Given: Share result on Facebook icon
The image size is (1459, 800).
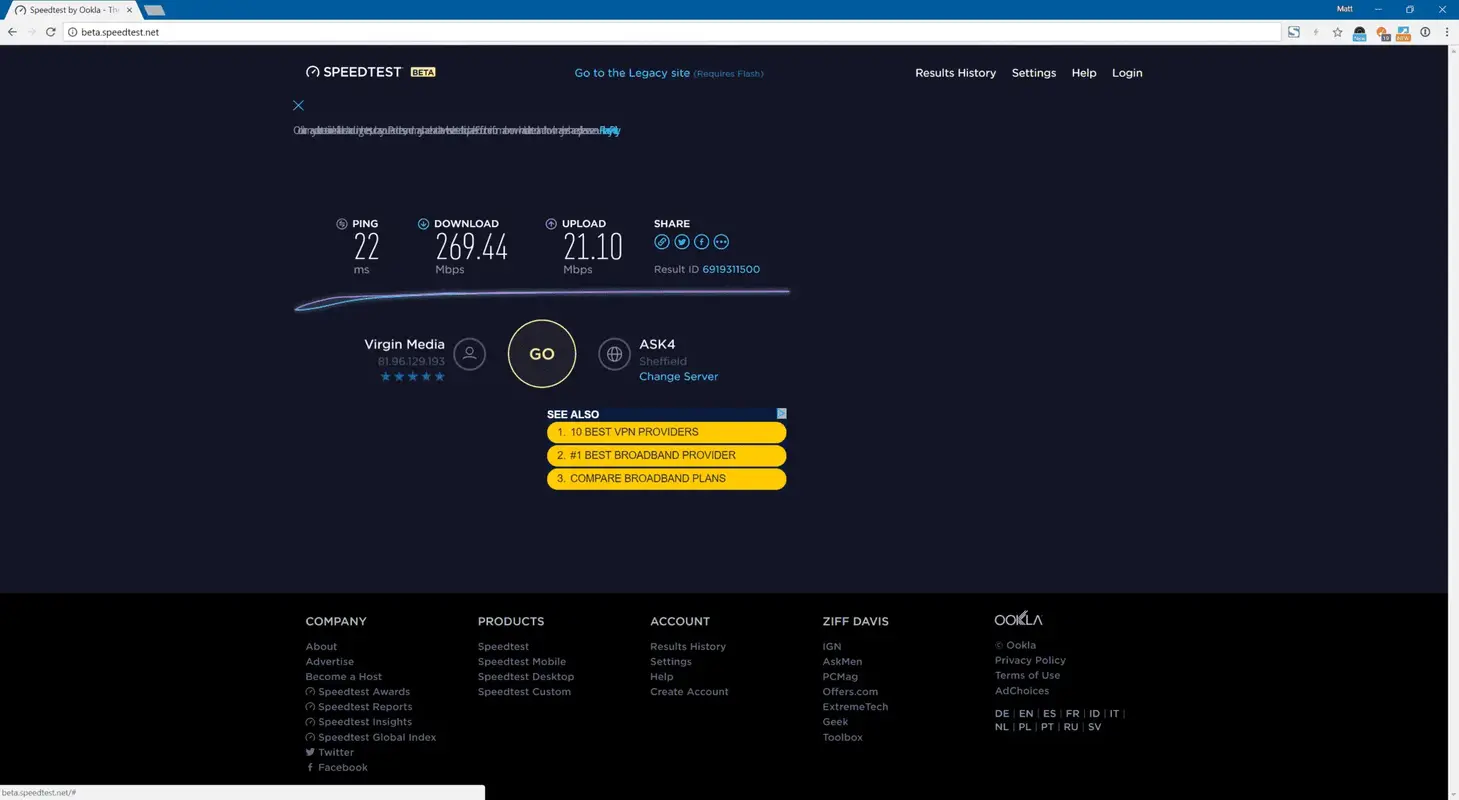Looking at the screenshot, I should 702,242.
